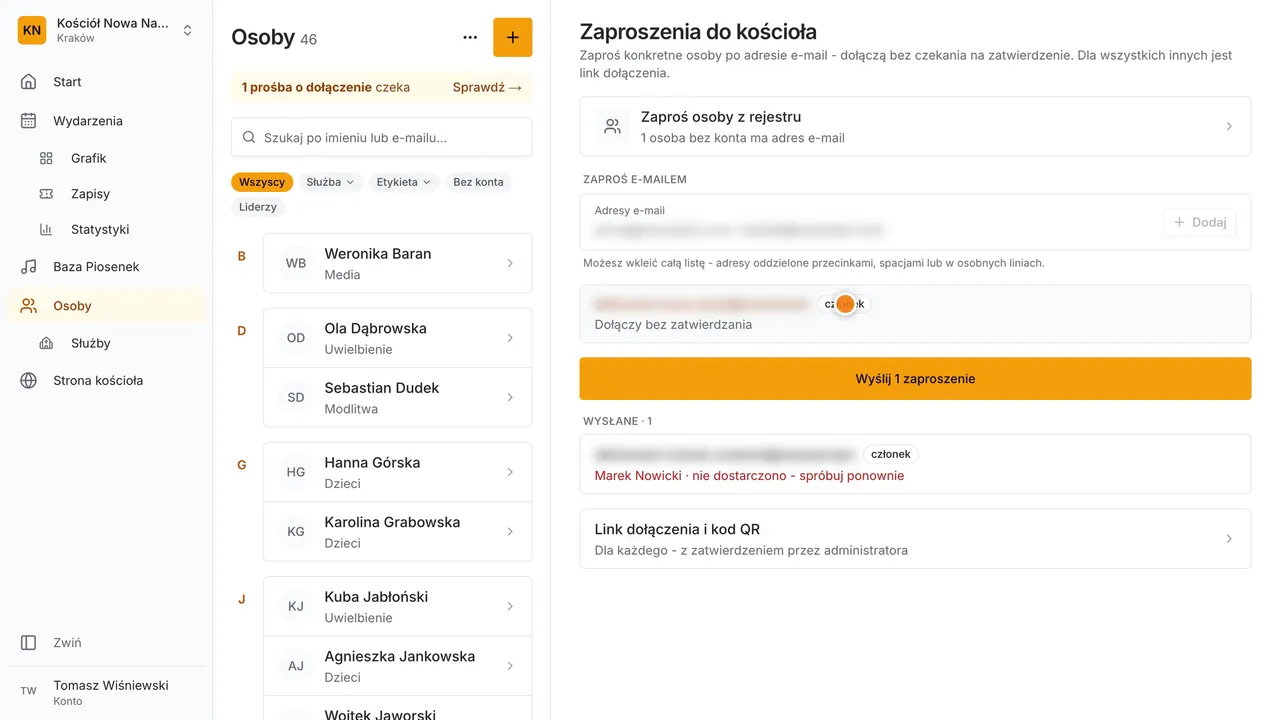Open Agnieszka Jankowska person row
Viewport: 1280px width, 720px height.
pos(398,666)
